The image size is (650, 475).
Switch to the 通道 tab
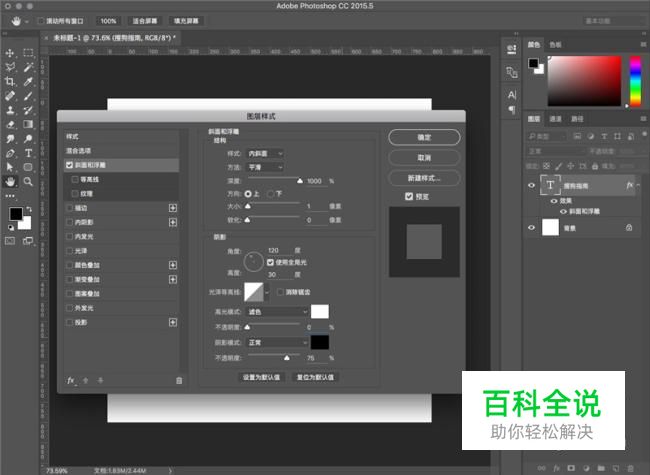555,119
